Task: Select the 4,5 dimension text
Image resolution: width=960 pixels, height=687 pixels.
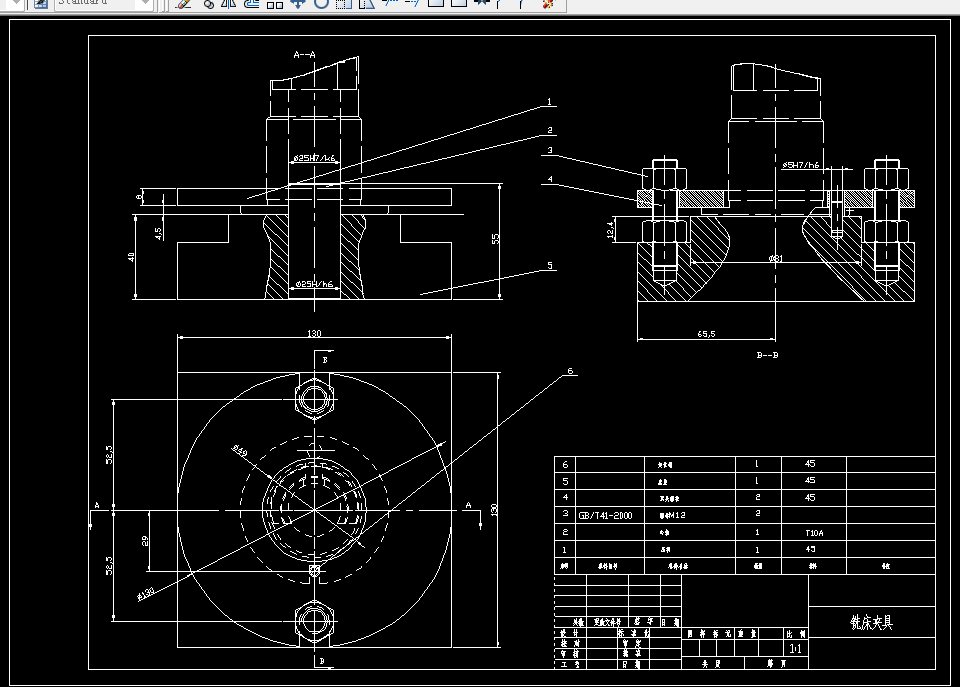Action: pos(158,233)
